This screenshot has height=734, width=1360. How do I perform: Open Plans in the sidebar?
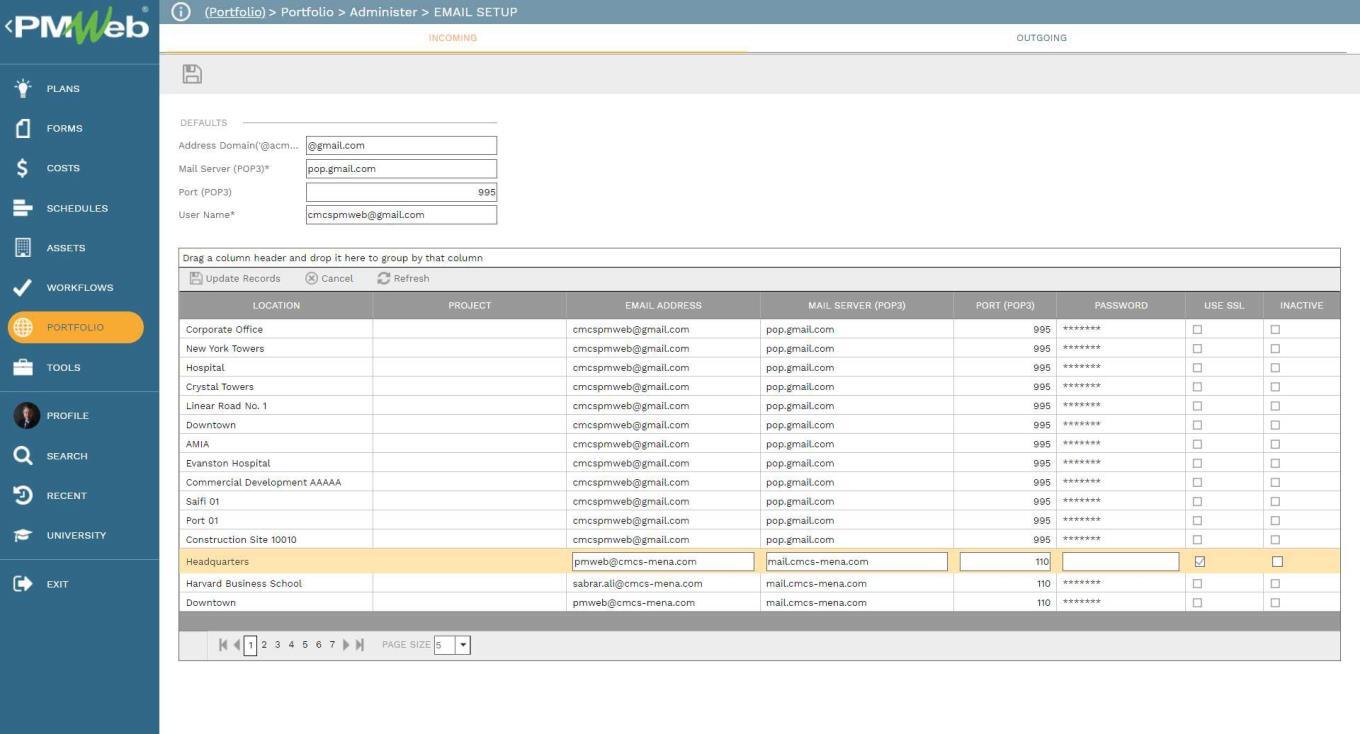coord(62,89)
